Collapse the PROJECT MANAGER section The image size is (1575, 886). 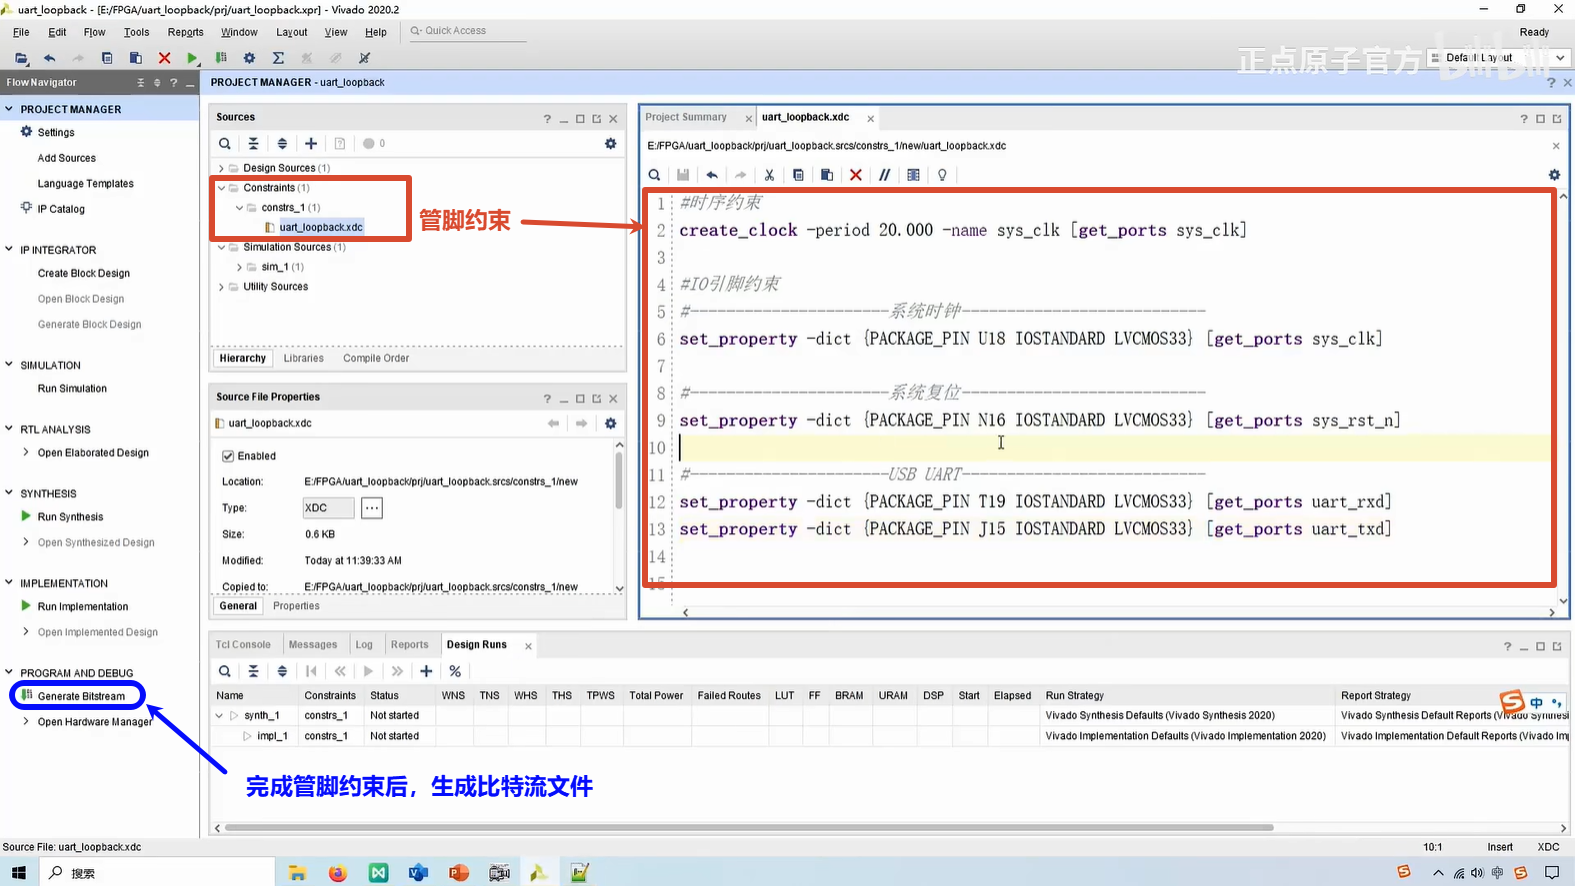pyautogui.click(x=9, y=109)
